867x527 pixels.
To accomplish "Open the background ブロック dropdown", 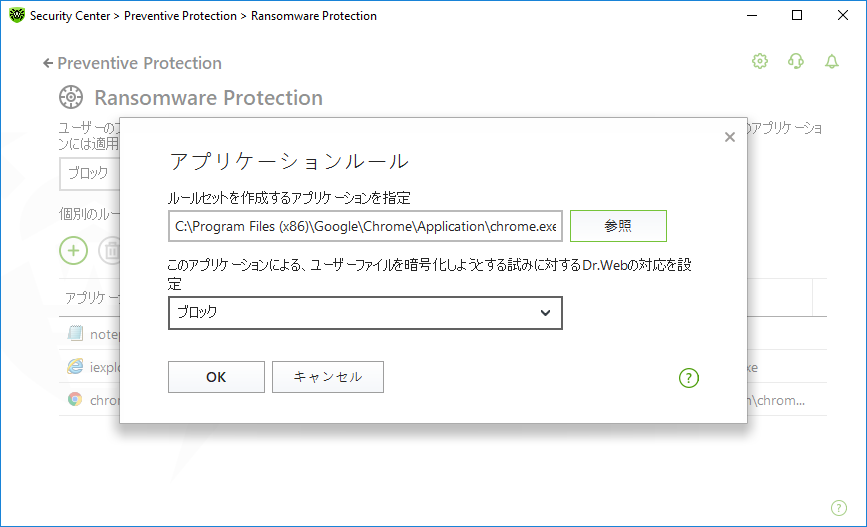I will point(90,174).
